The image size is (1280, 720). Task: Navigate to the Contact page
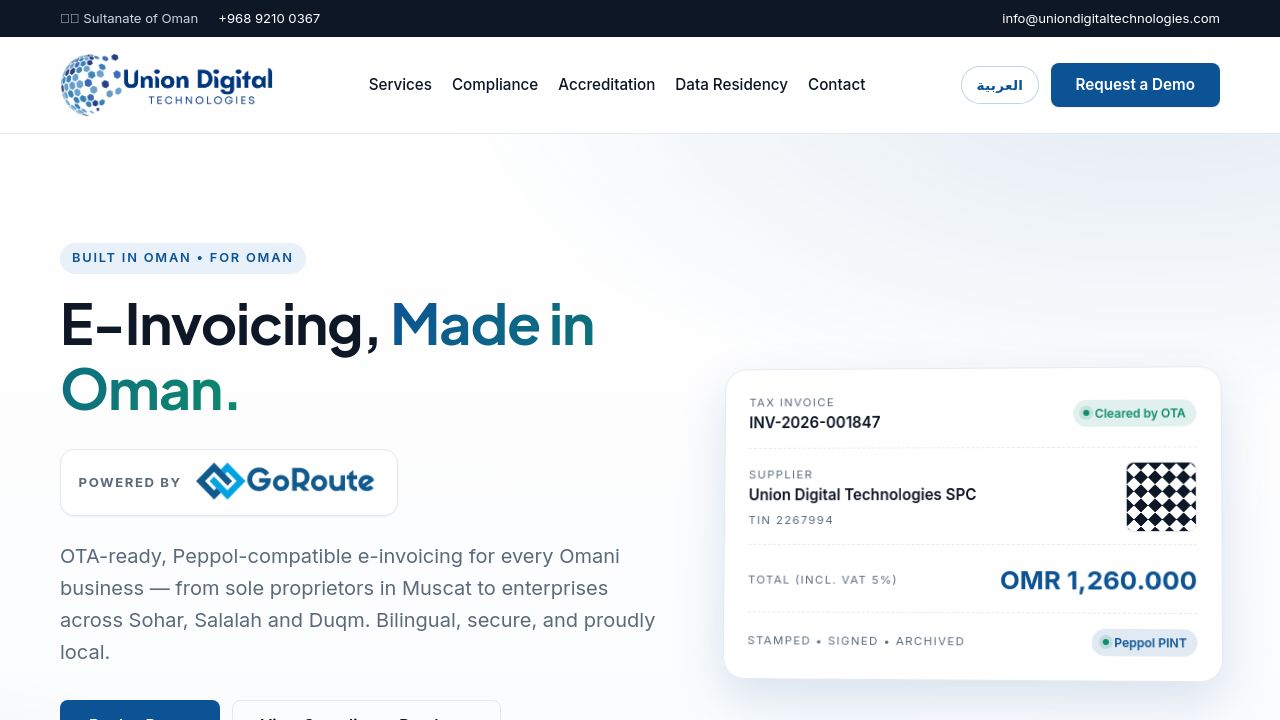(x=837, y=85)
